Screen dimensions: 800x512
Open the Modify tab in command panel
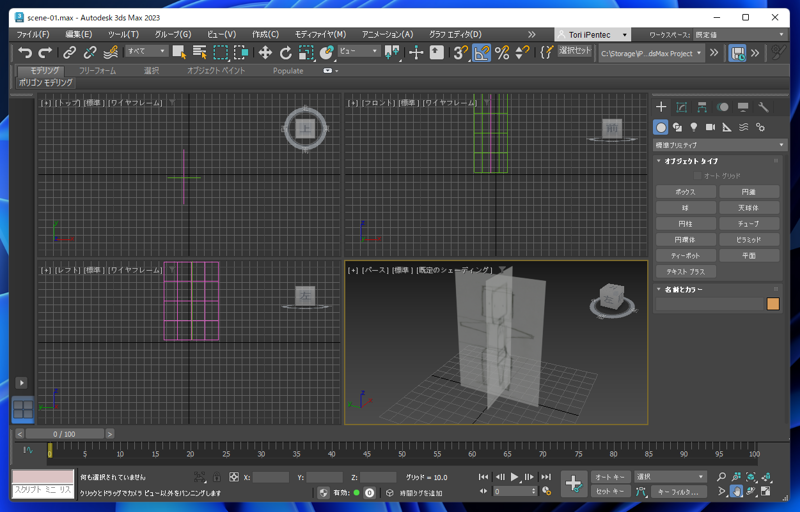(682, 107)
